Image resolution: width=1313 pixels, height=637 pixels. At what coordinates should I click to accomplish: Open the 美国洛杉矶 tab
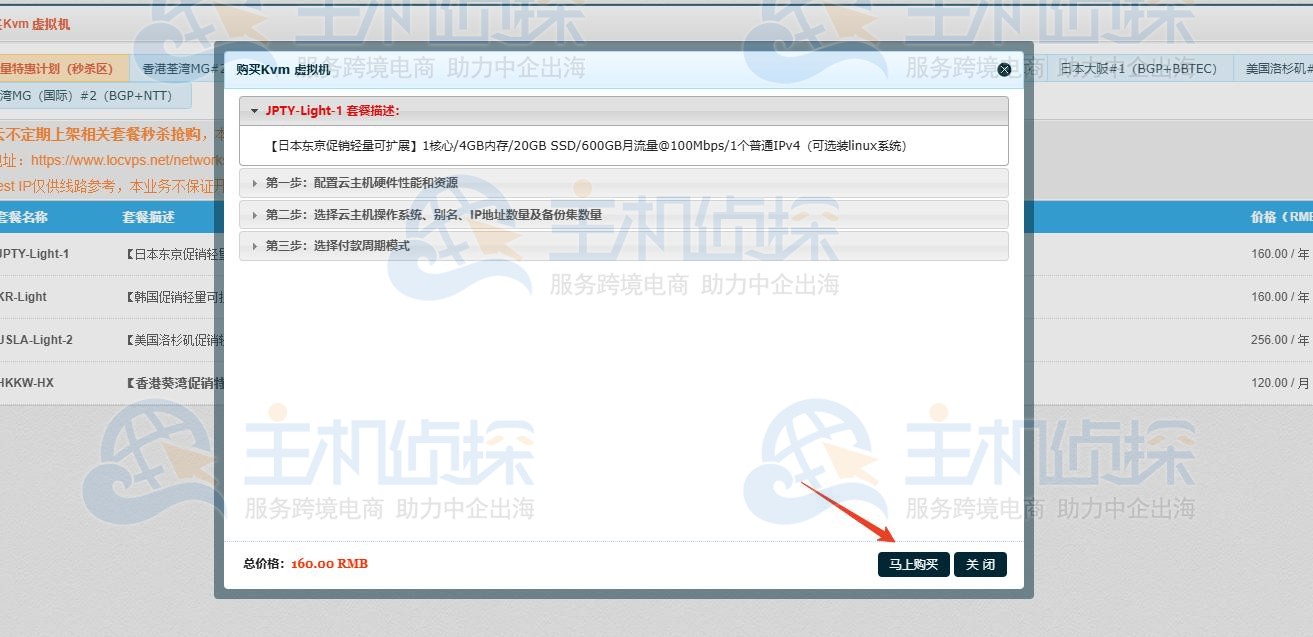click(1273, 69)
